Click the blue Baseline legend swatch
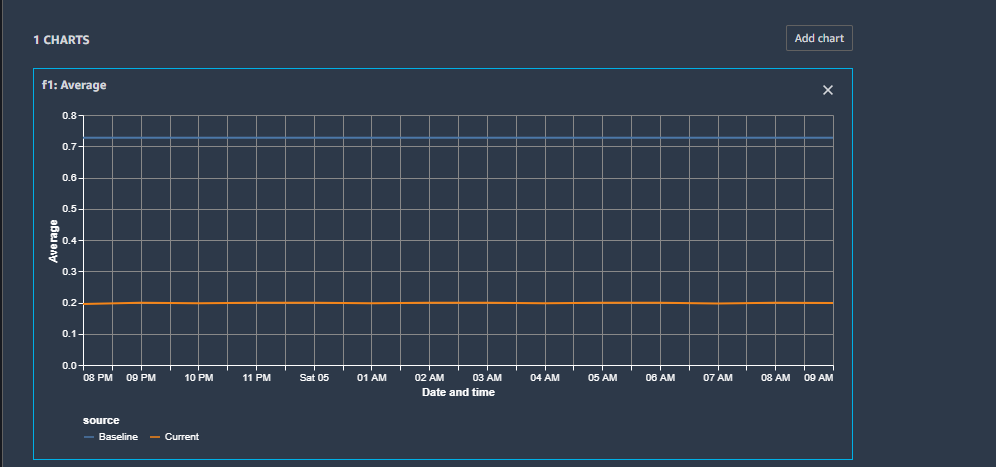 (x=89, y=437)
